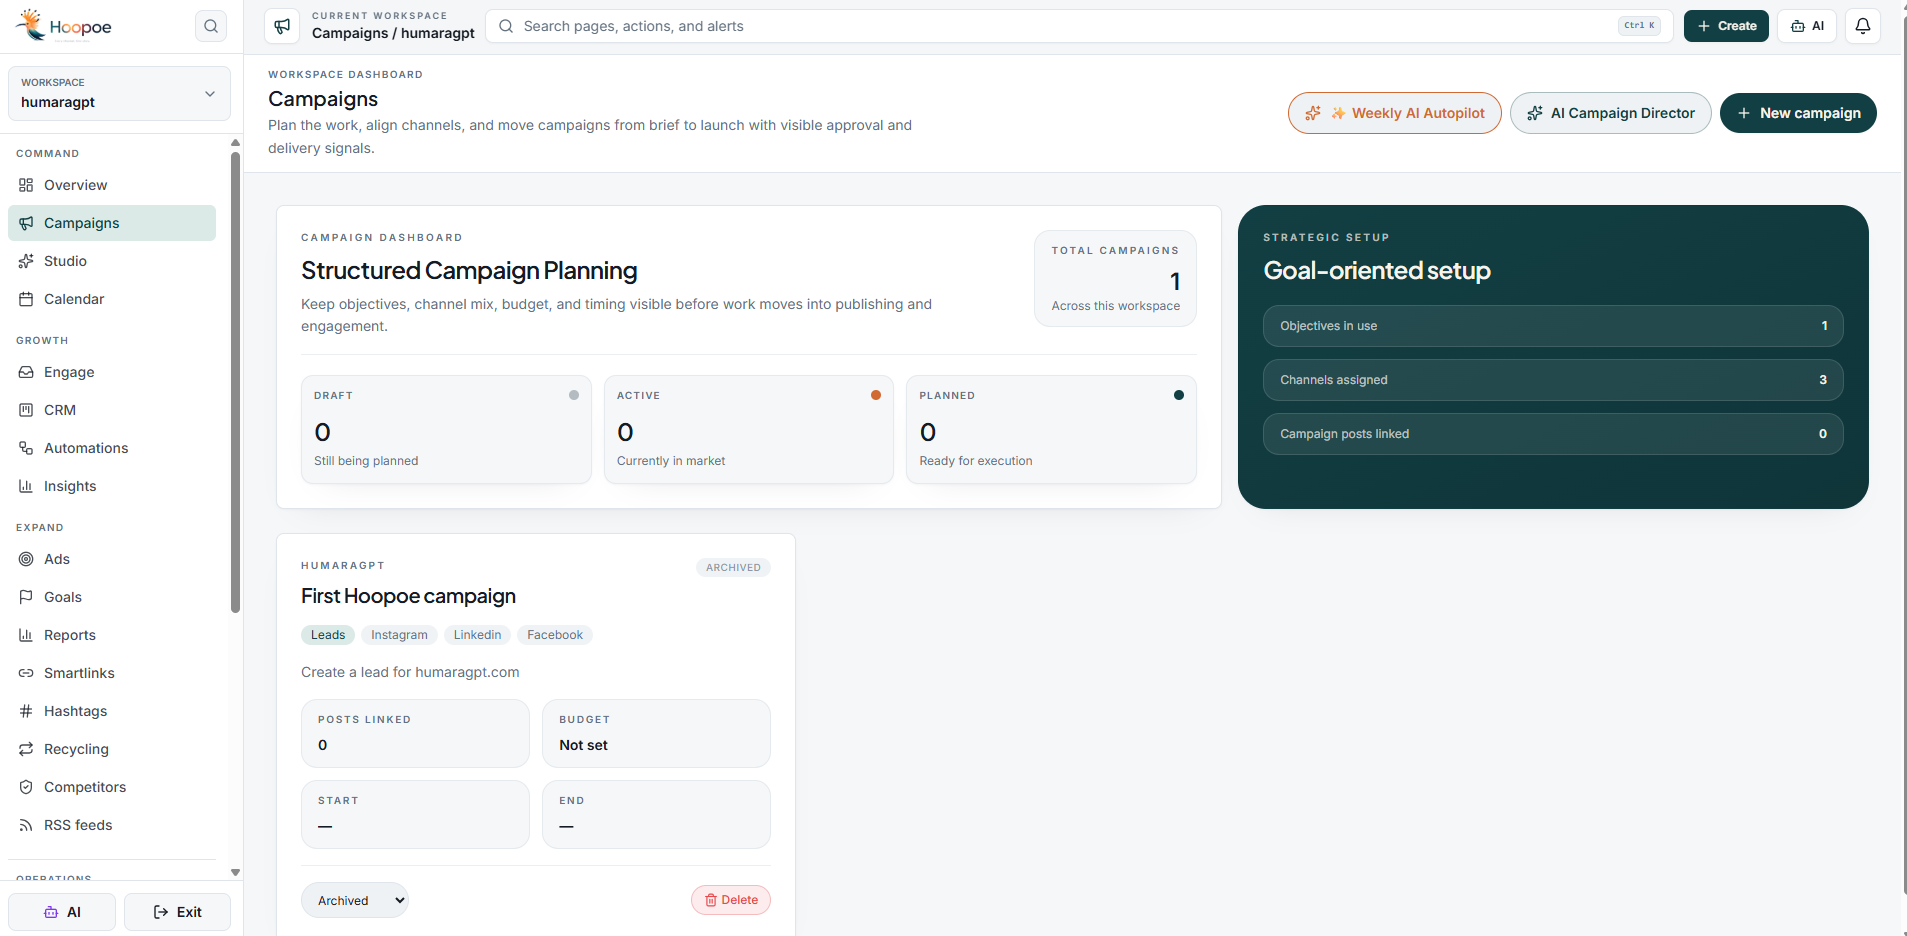This screenshot has height=936, width=1907.
Task: Click the Planned status card
Action: (1051, 430)
